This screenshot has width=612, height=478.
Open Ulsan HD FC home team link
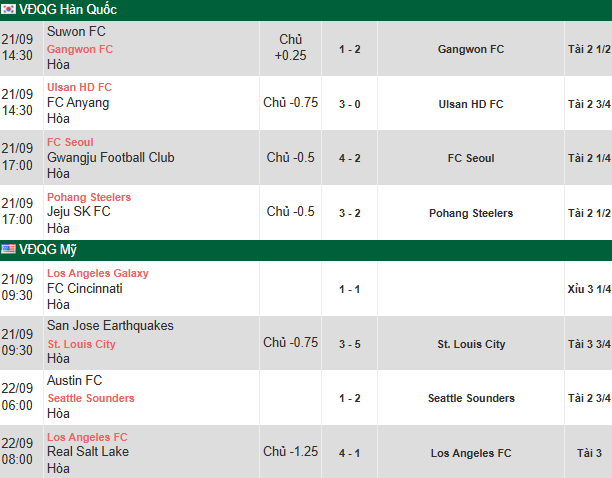[x=79, y=87]
